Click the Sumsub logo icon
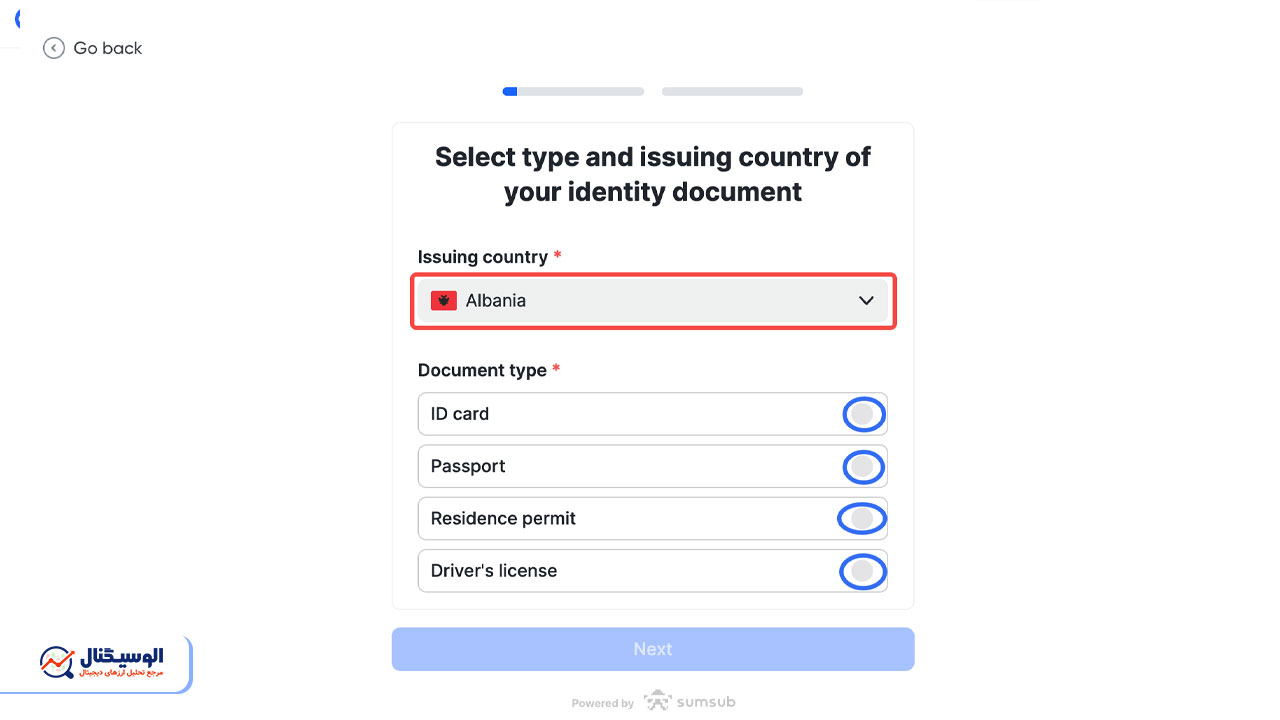 (657, 701)
